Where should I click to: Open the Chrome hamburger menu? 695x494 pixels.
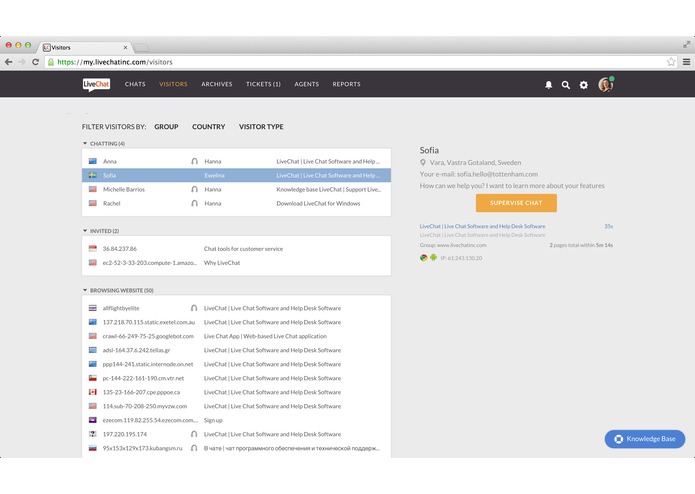[x=686, y=62]
